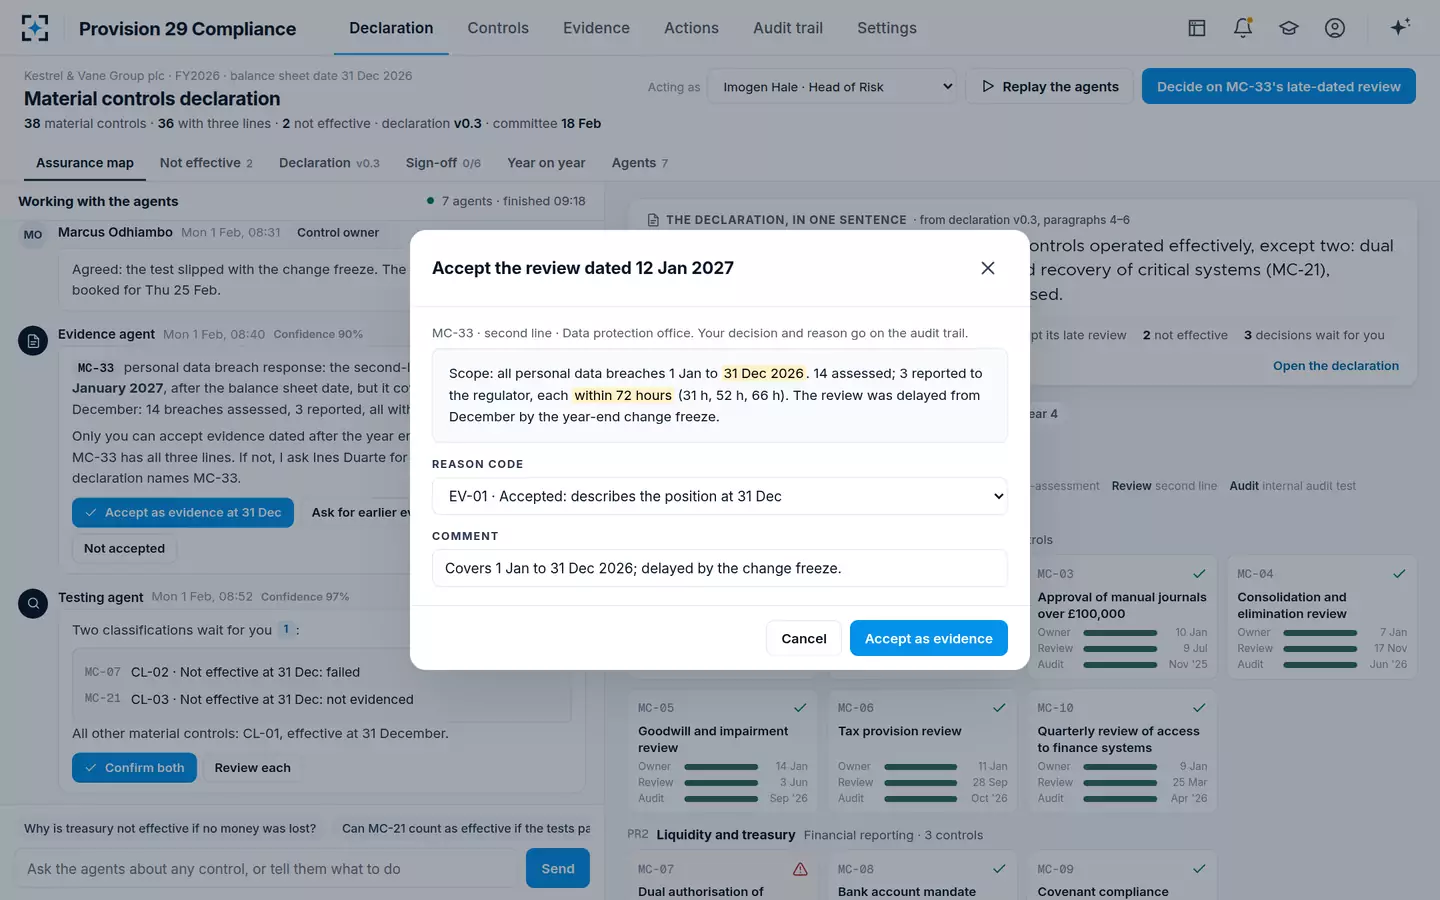The width and height of the screenshot is (1440, 900).
Task: Open the user profile icon
Action: coord(1335,28)
